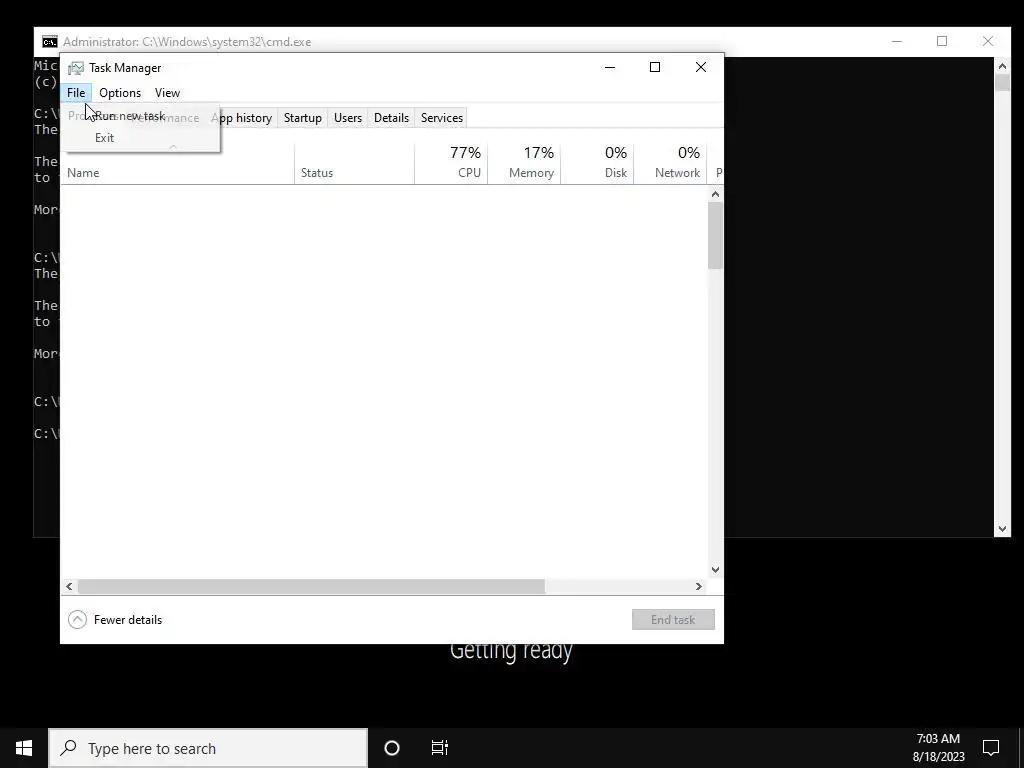Screen dimensions: 1024x768
Task: Maximize the cmd.exe window
Action: [942, 41]
